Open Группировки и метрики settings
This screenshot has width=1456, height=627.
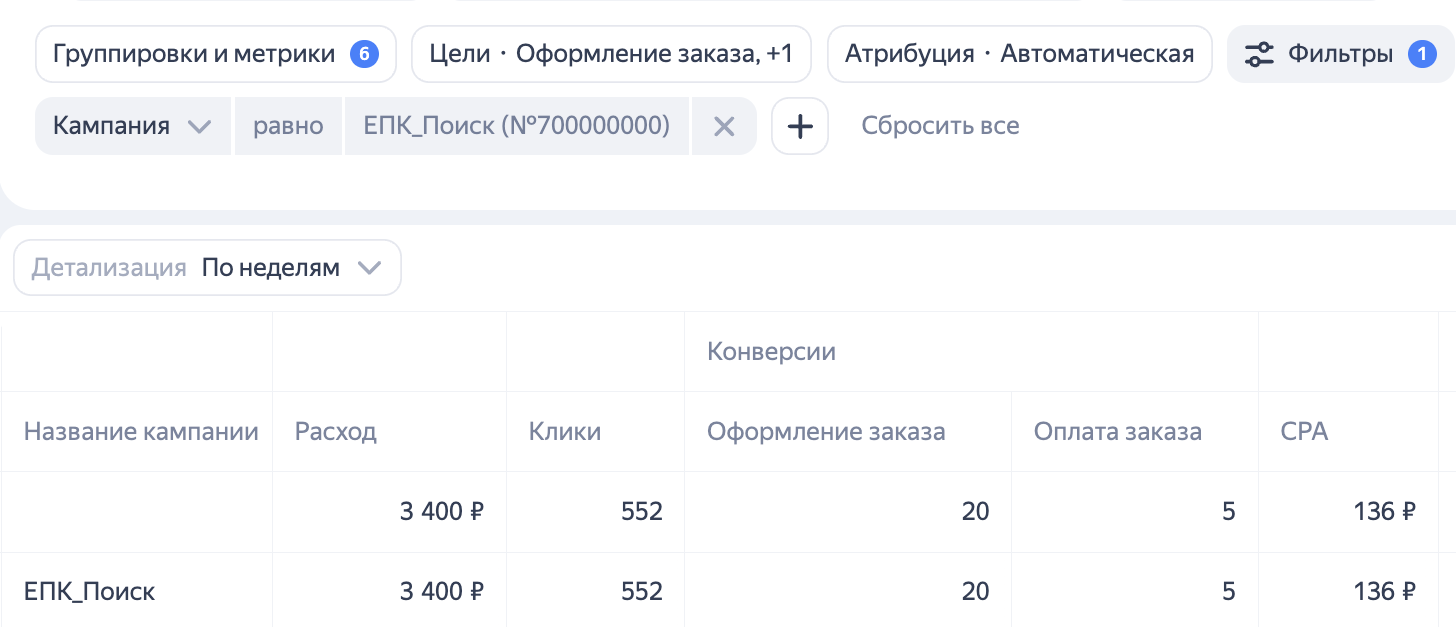(194, 54)
